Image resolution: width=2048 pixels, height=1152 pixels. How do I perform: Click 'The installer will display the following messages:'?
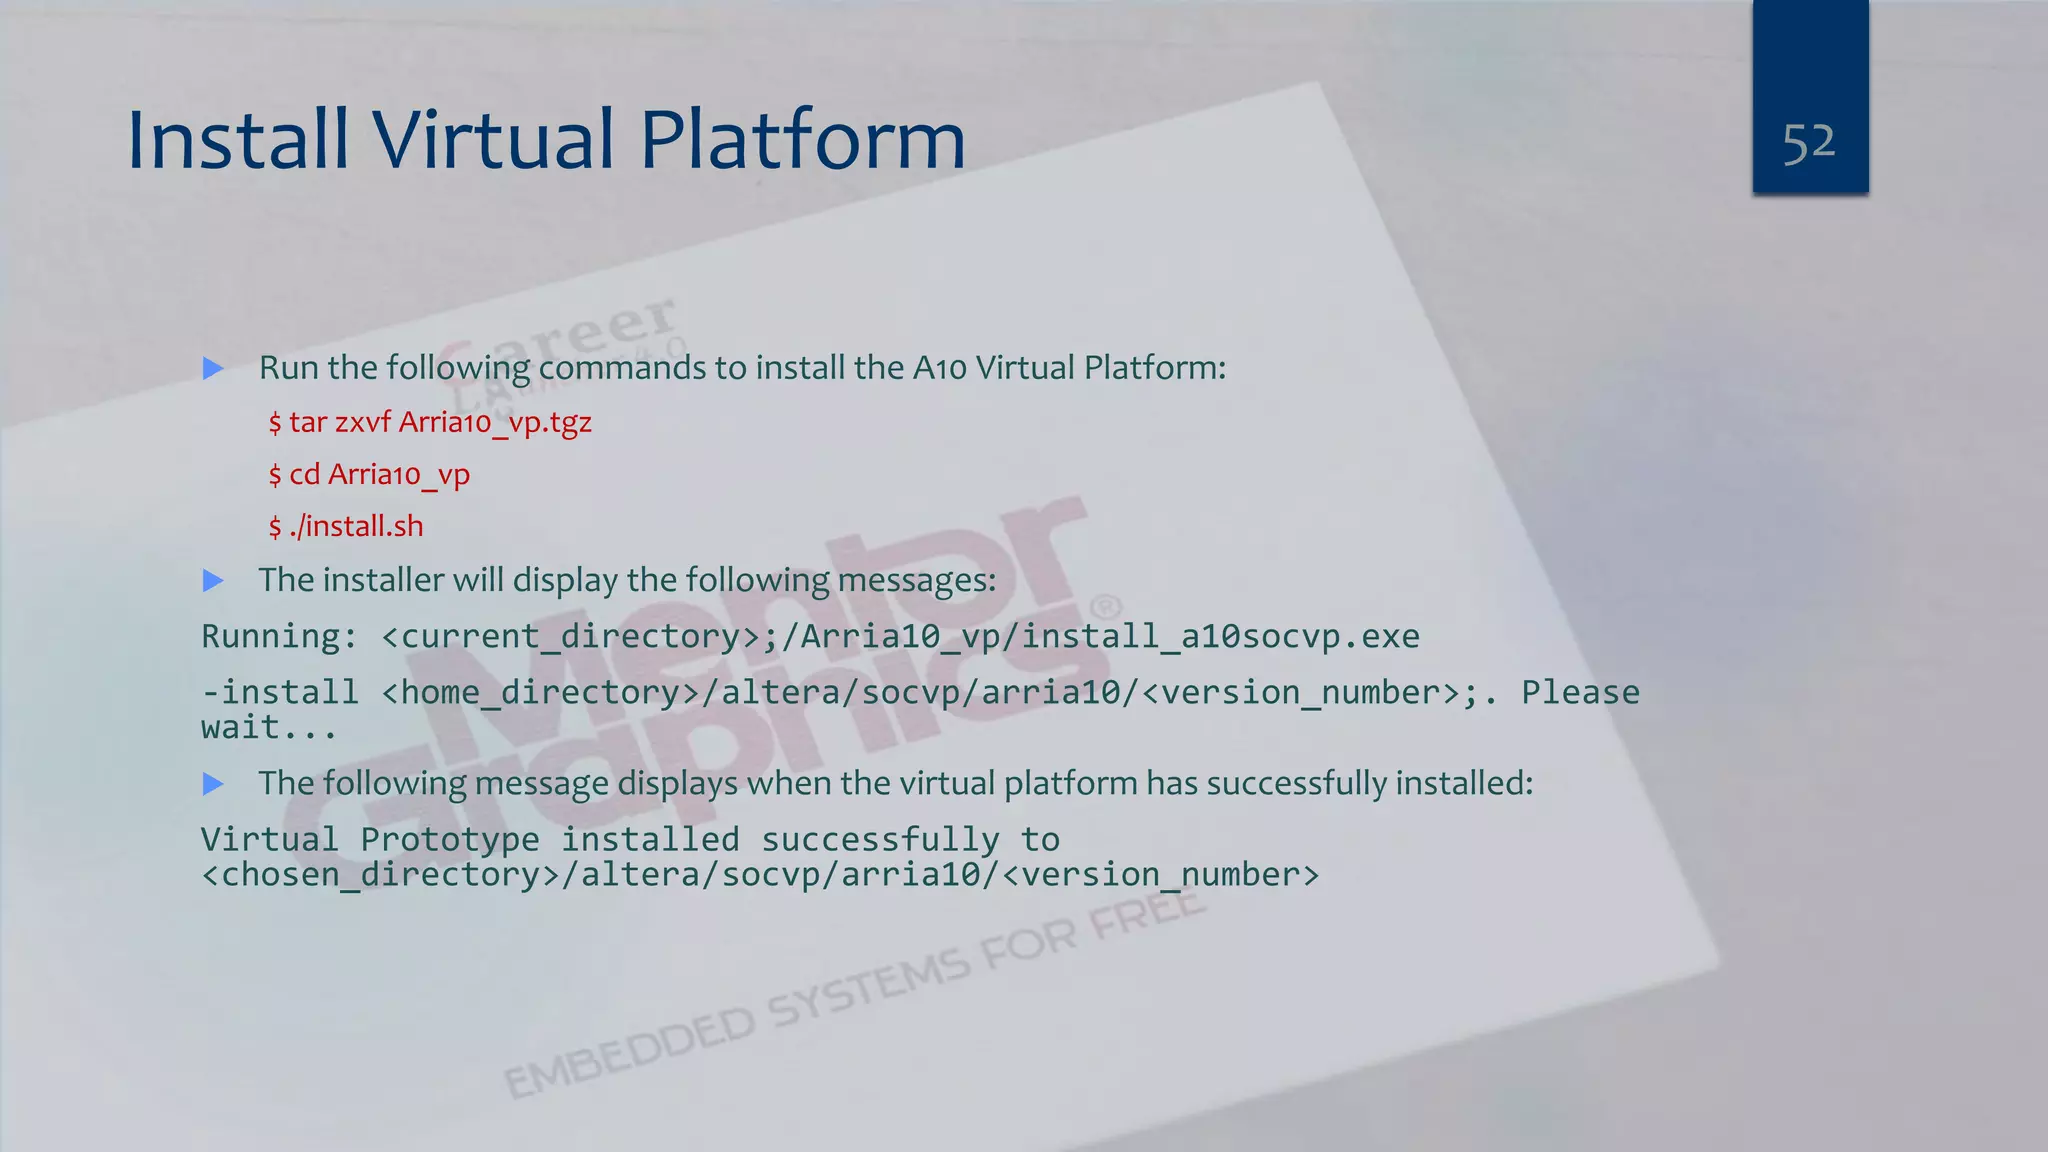click(x=627, y=580)
